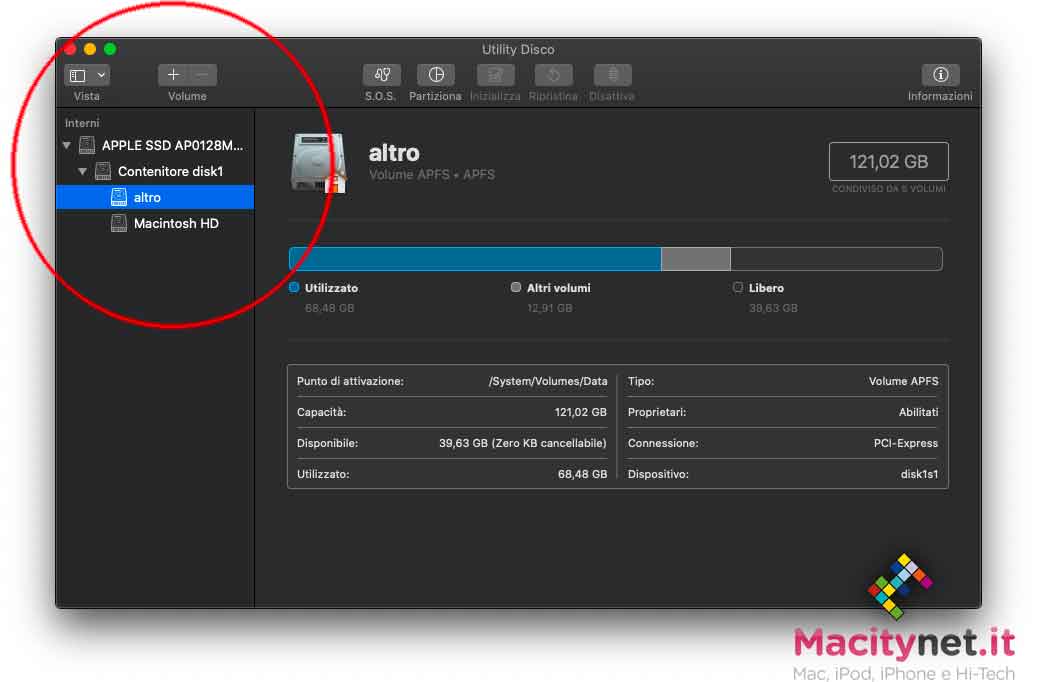
Task: Click the 121,02 GB capacity box
Action: [888, 161]
